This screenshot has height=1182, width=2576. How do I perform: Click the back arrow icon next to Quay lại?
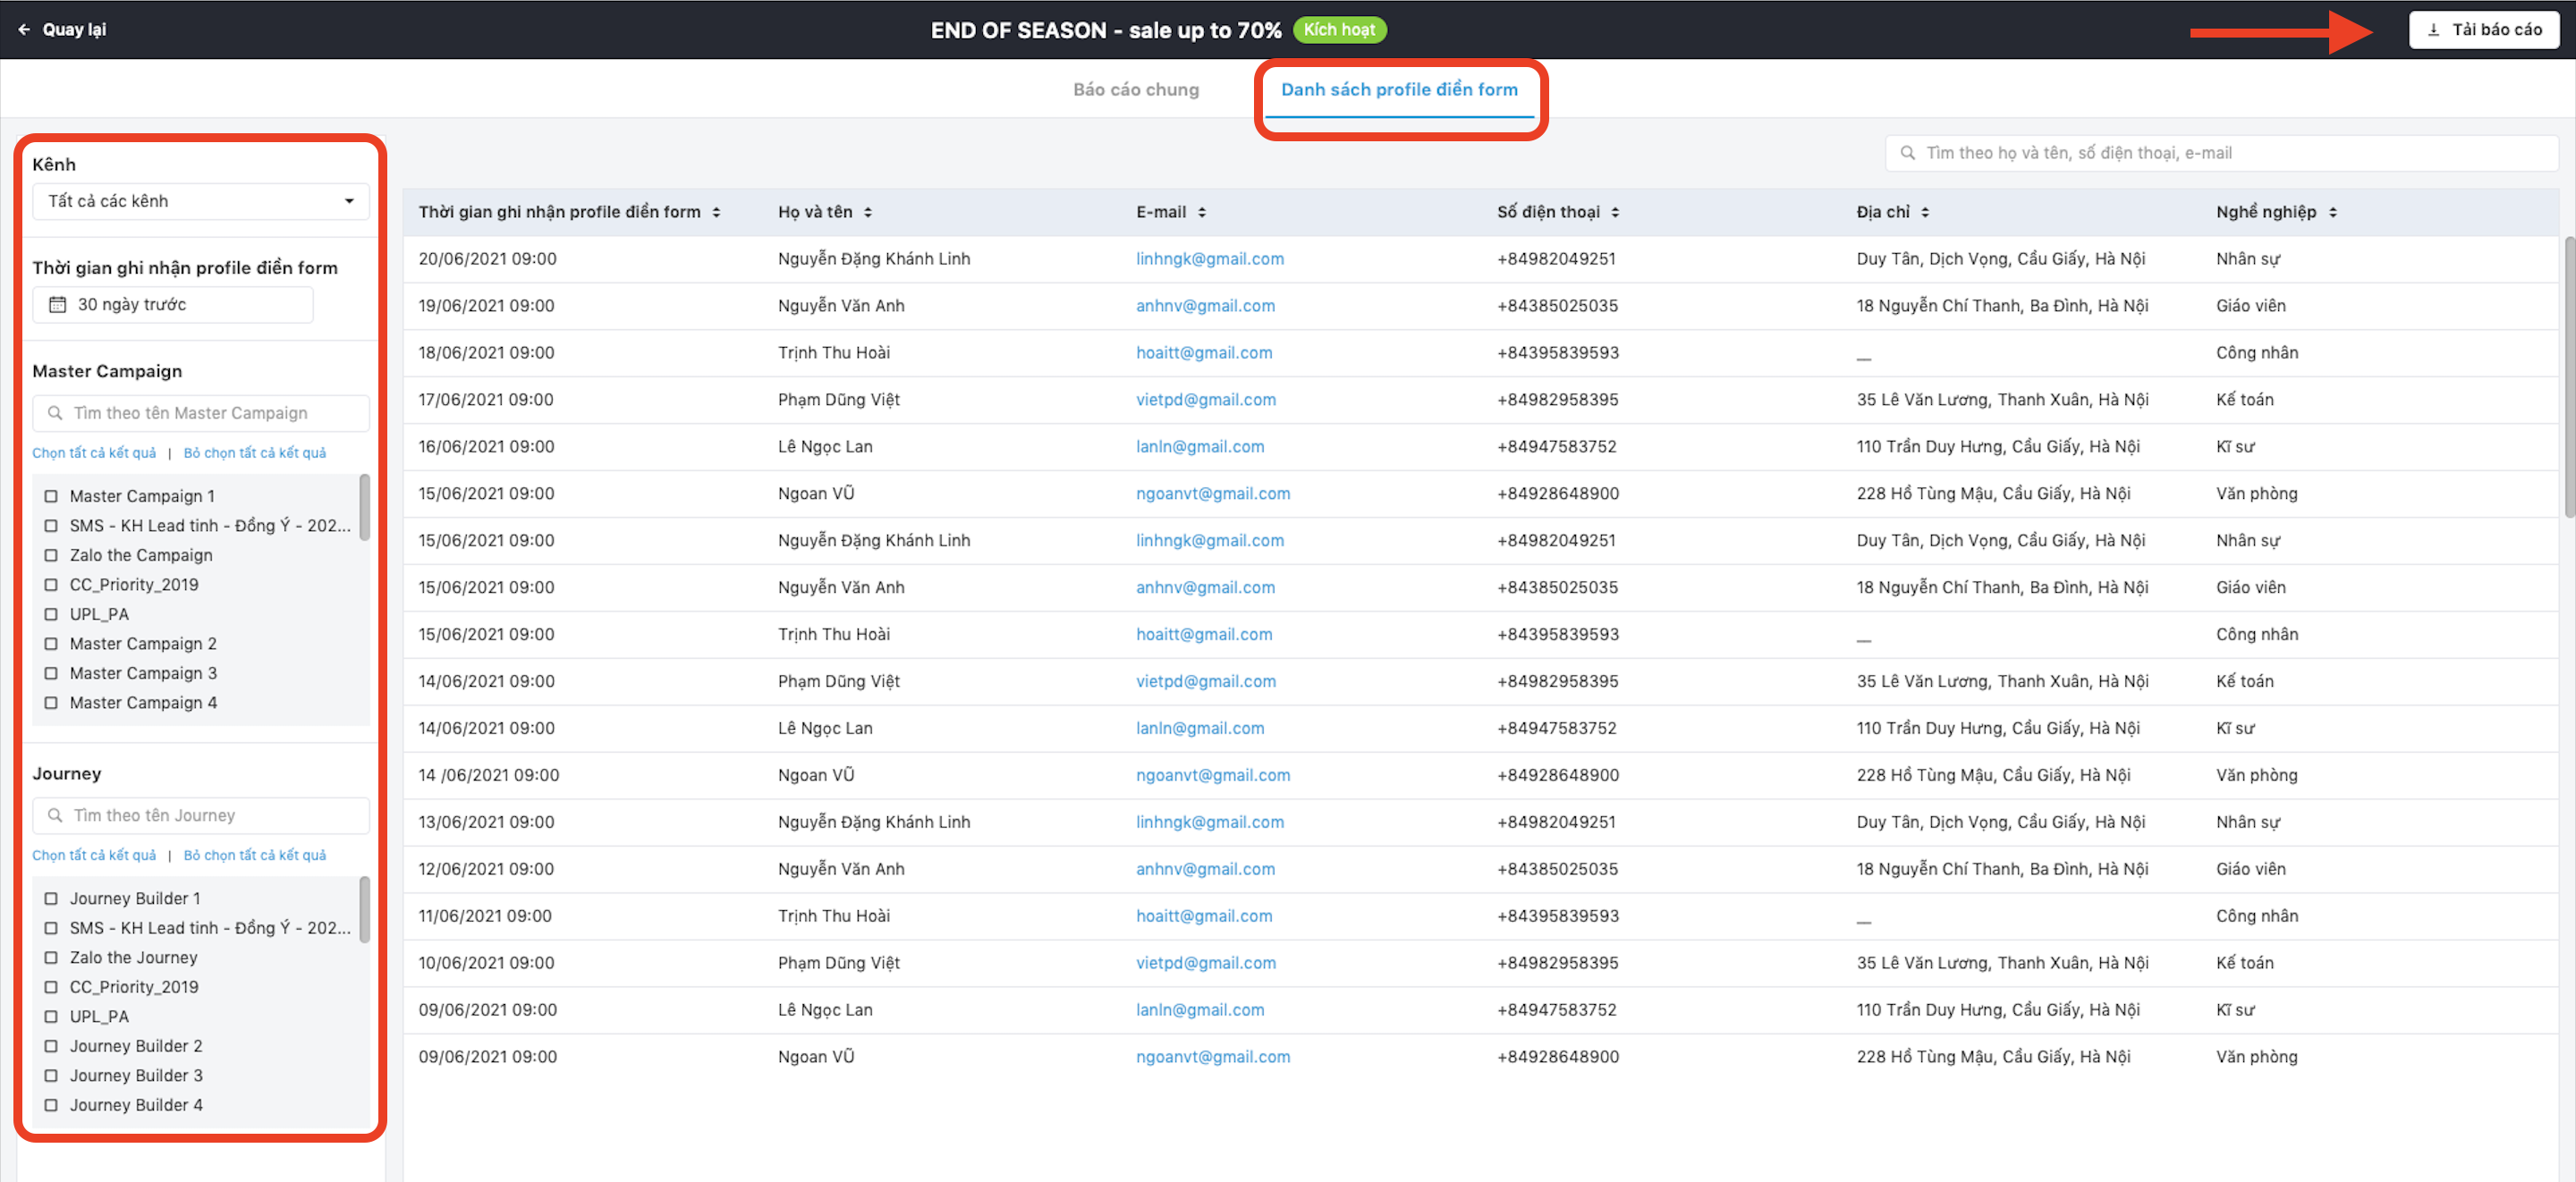[x=24, y=29]
